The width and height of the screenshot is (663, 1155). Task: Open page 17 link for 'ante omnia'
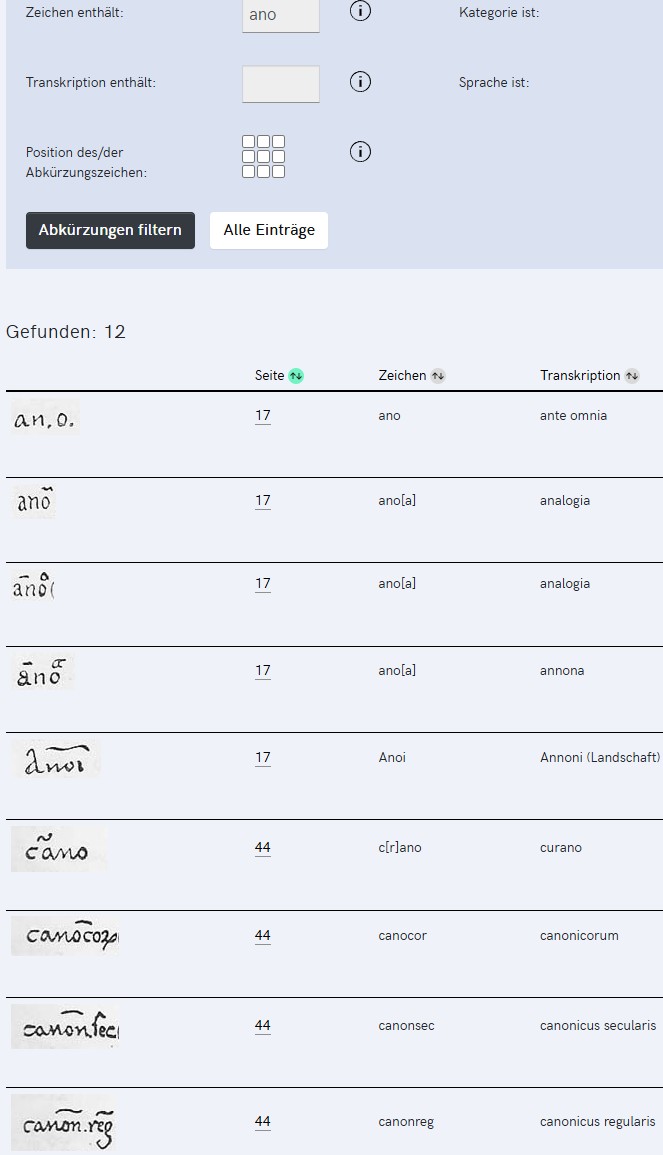(263, 416)
